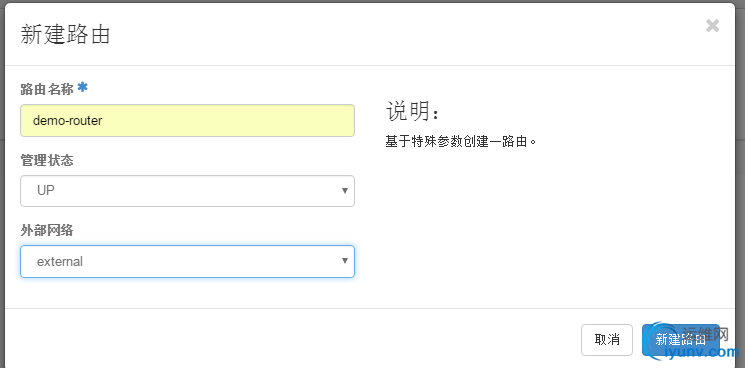
Task: Open the 管理状态 dropdown showing UP
Action: tap(187, 191)
